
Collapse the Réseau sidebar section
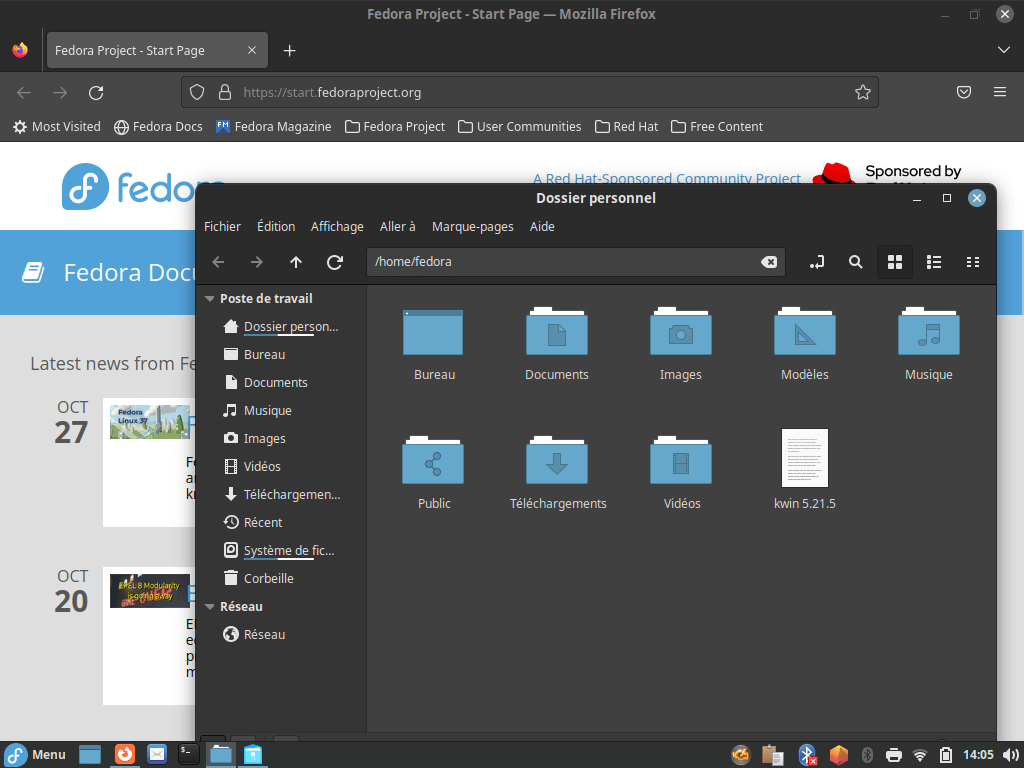[210, 607]
